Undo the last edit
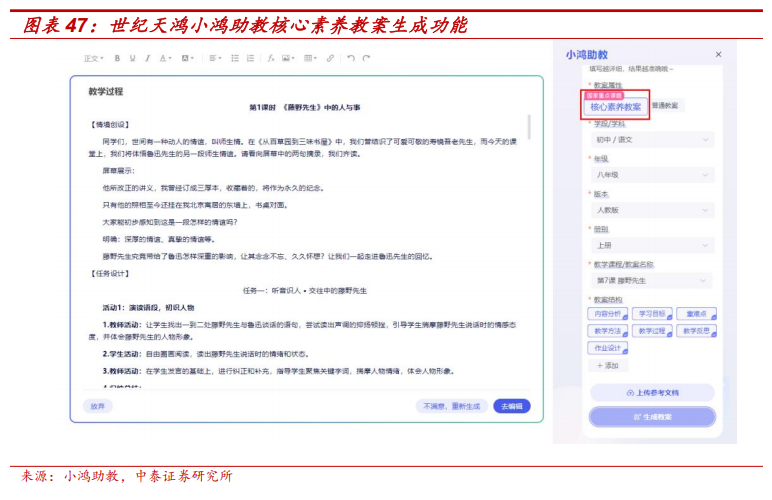772x500 pixels. click(351, 58)
